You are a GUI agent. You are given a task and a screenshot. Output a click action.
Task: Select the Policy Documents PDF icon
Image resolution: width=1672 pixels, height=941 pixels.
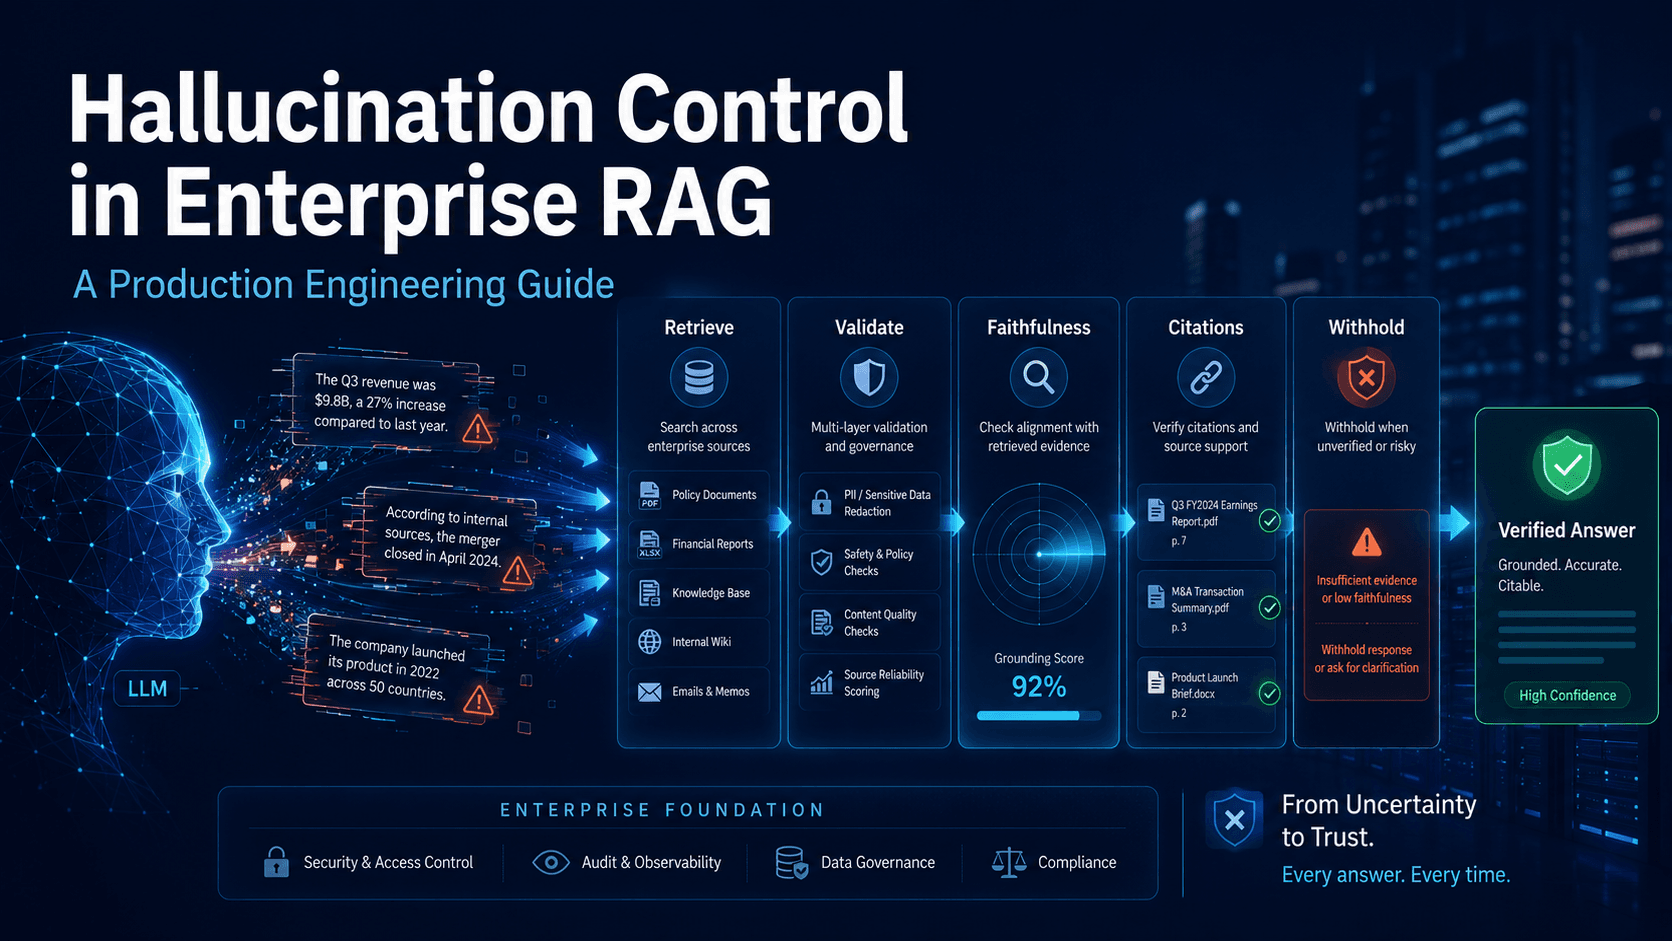click(x=650, y=495)
